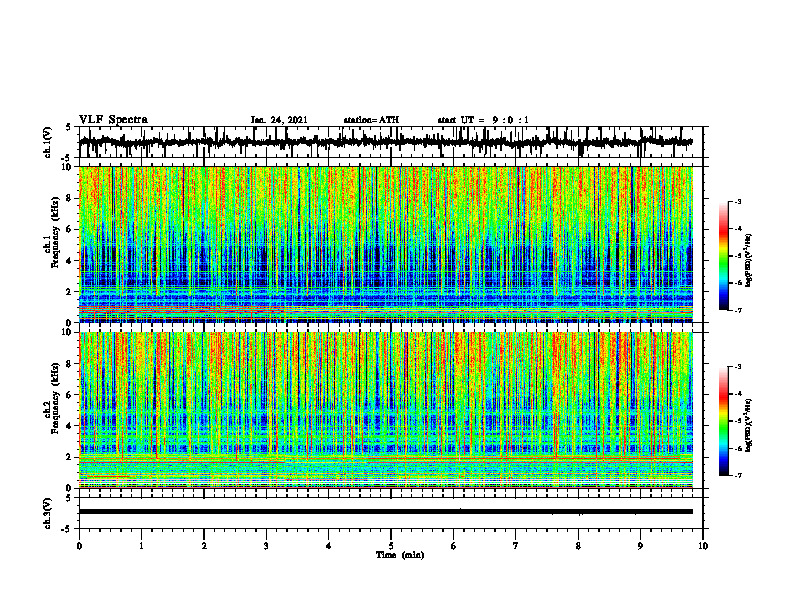Click the "Time (min)" x-axis label

[x=400, y=555]
